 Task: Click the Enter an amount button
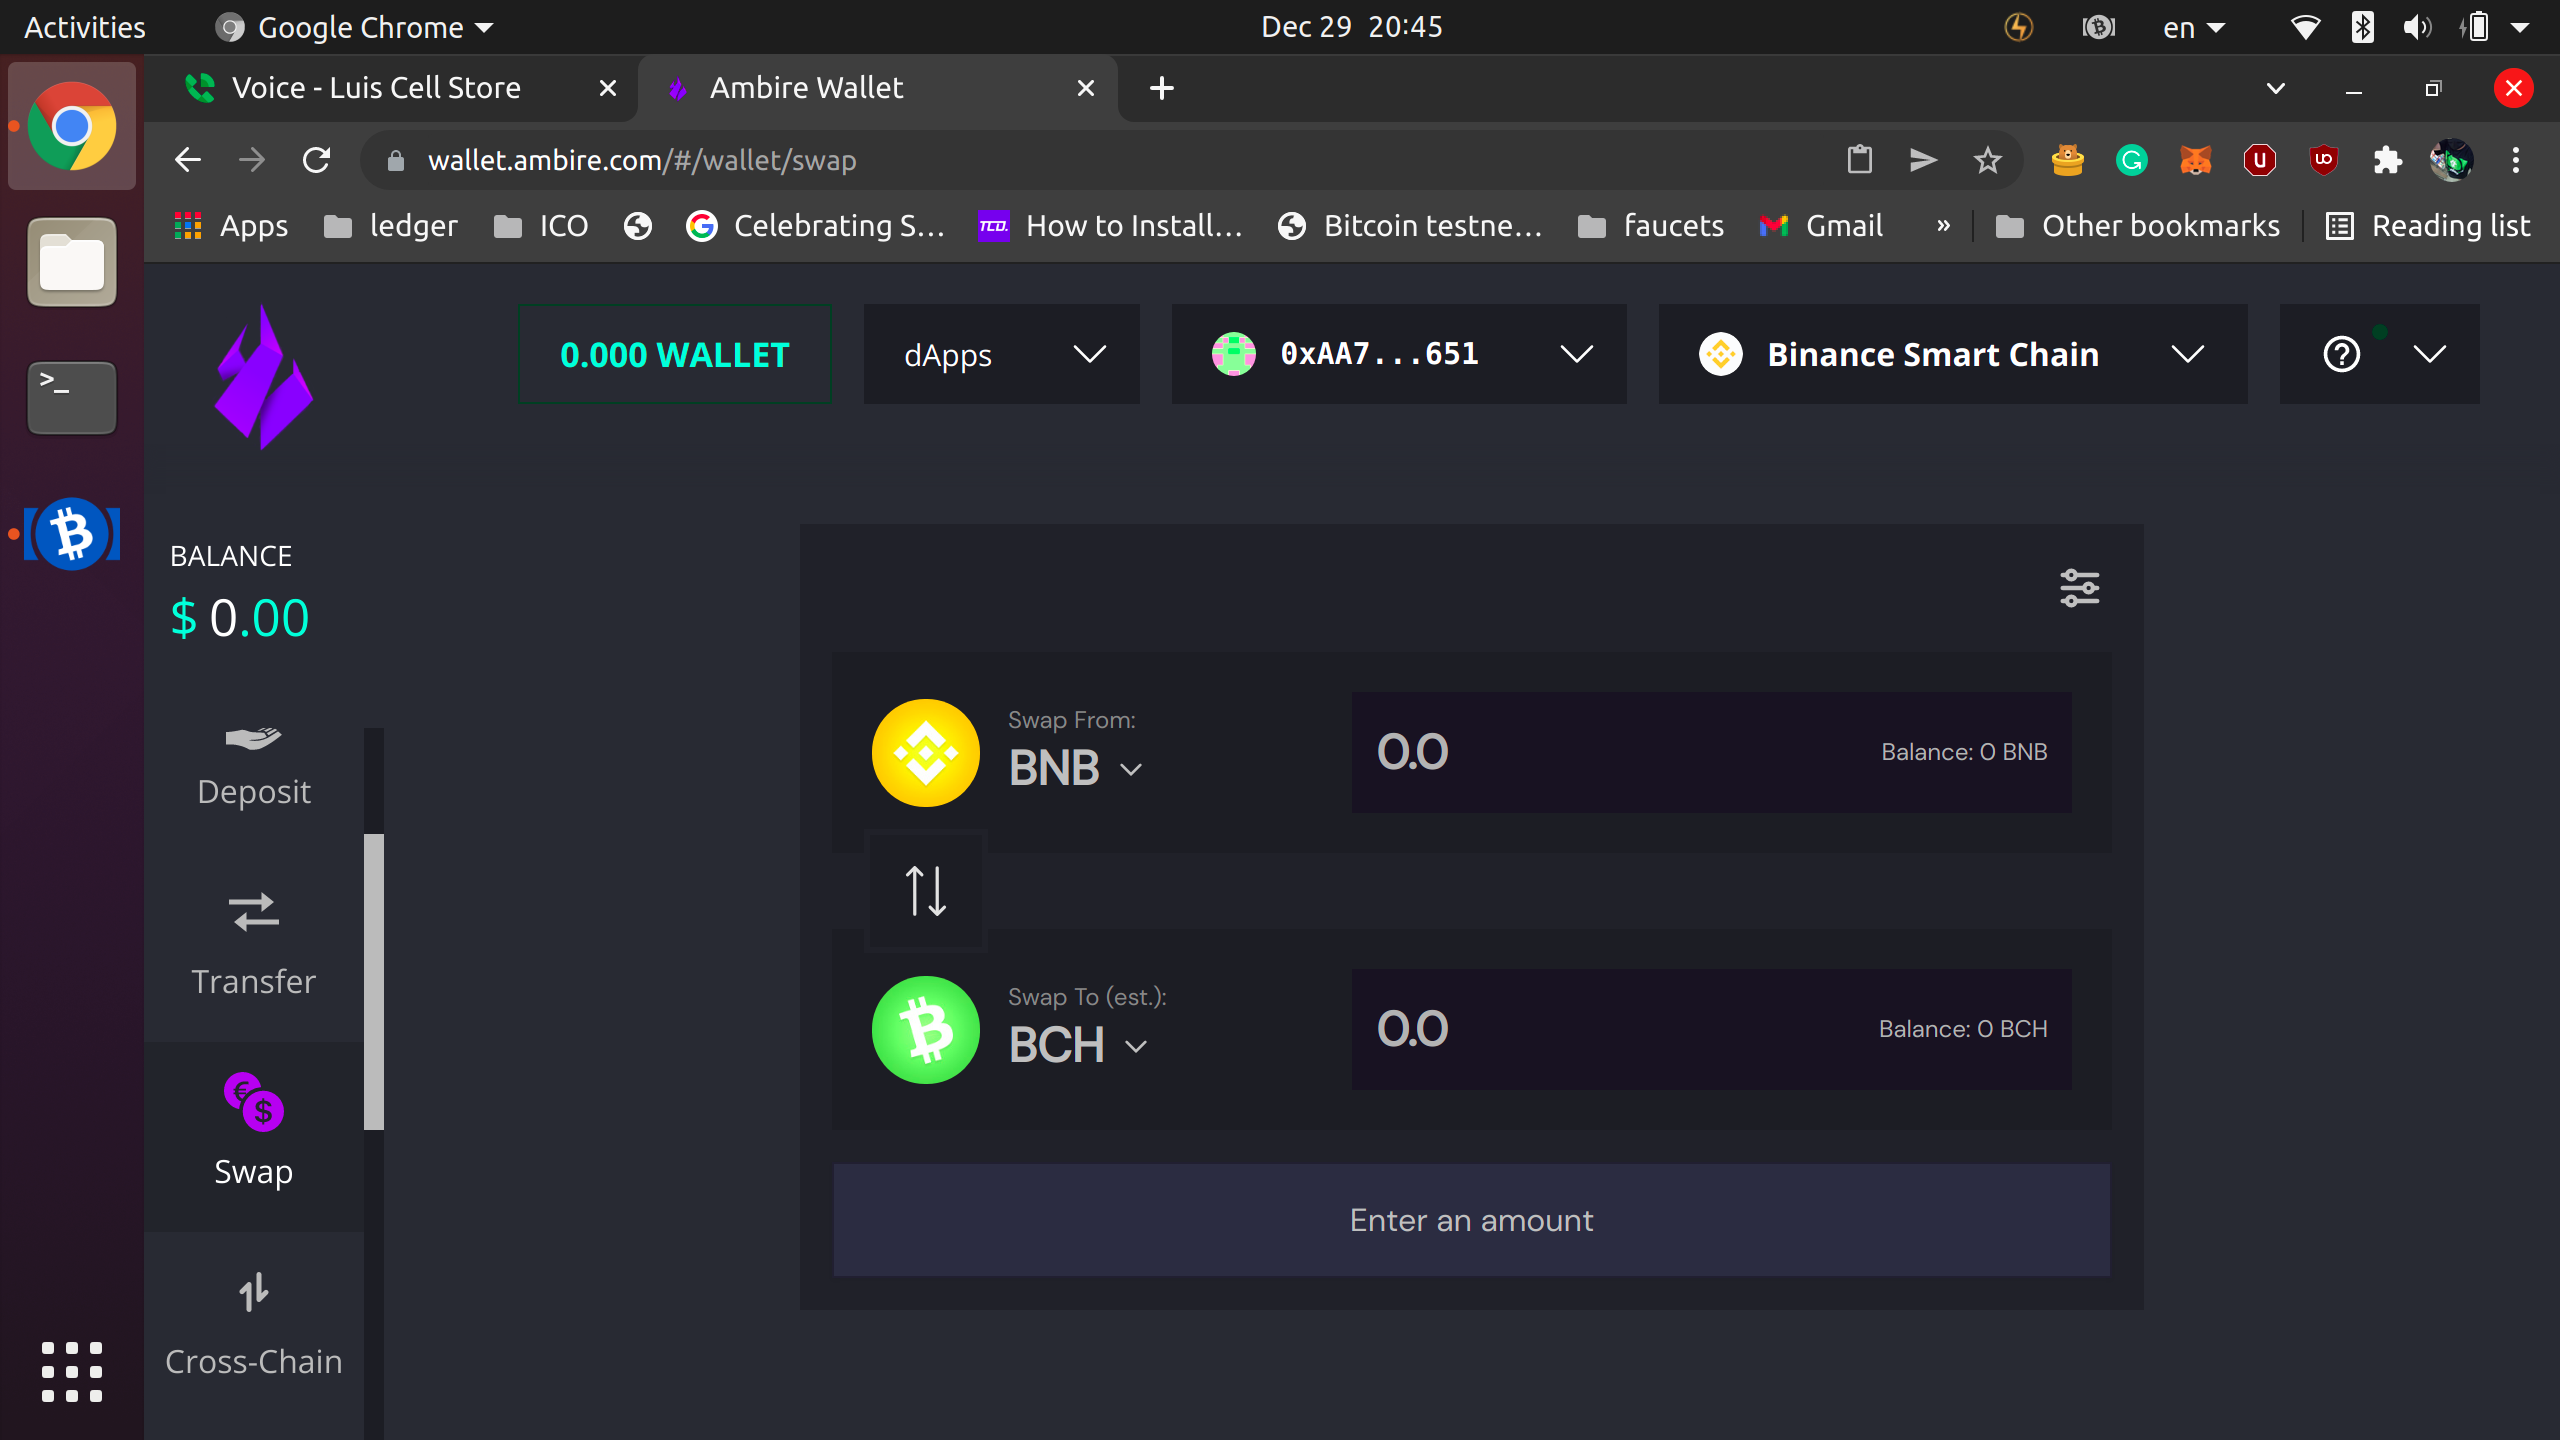tap(1472, 1220)
